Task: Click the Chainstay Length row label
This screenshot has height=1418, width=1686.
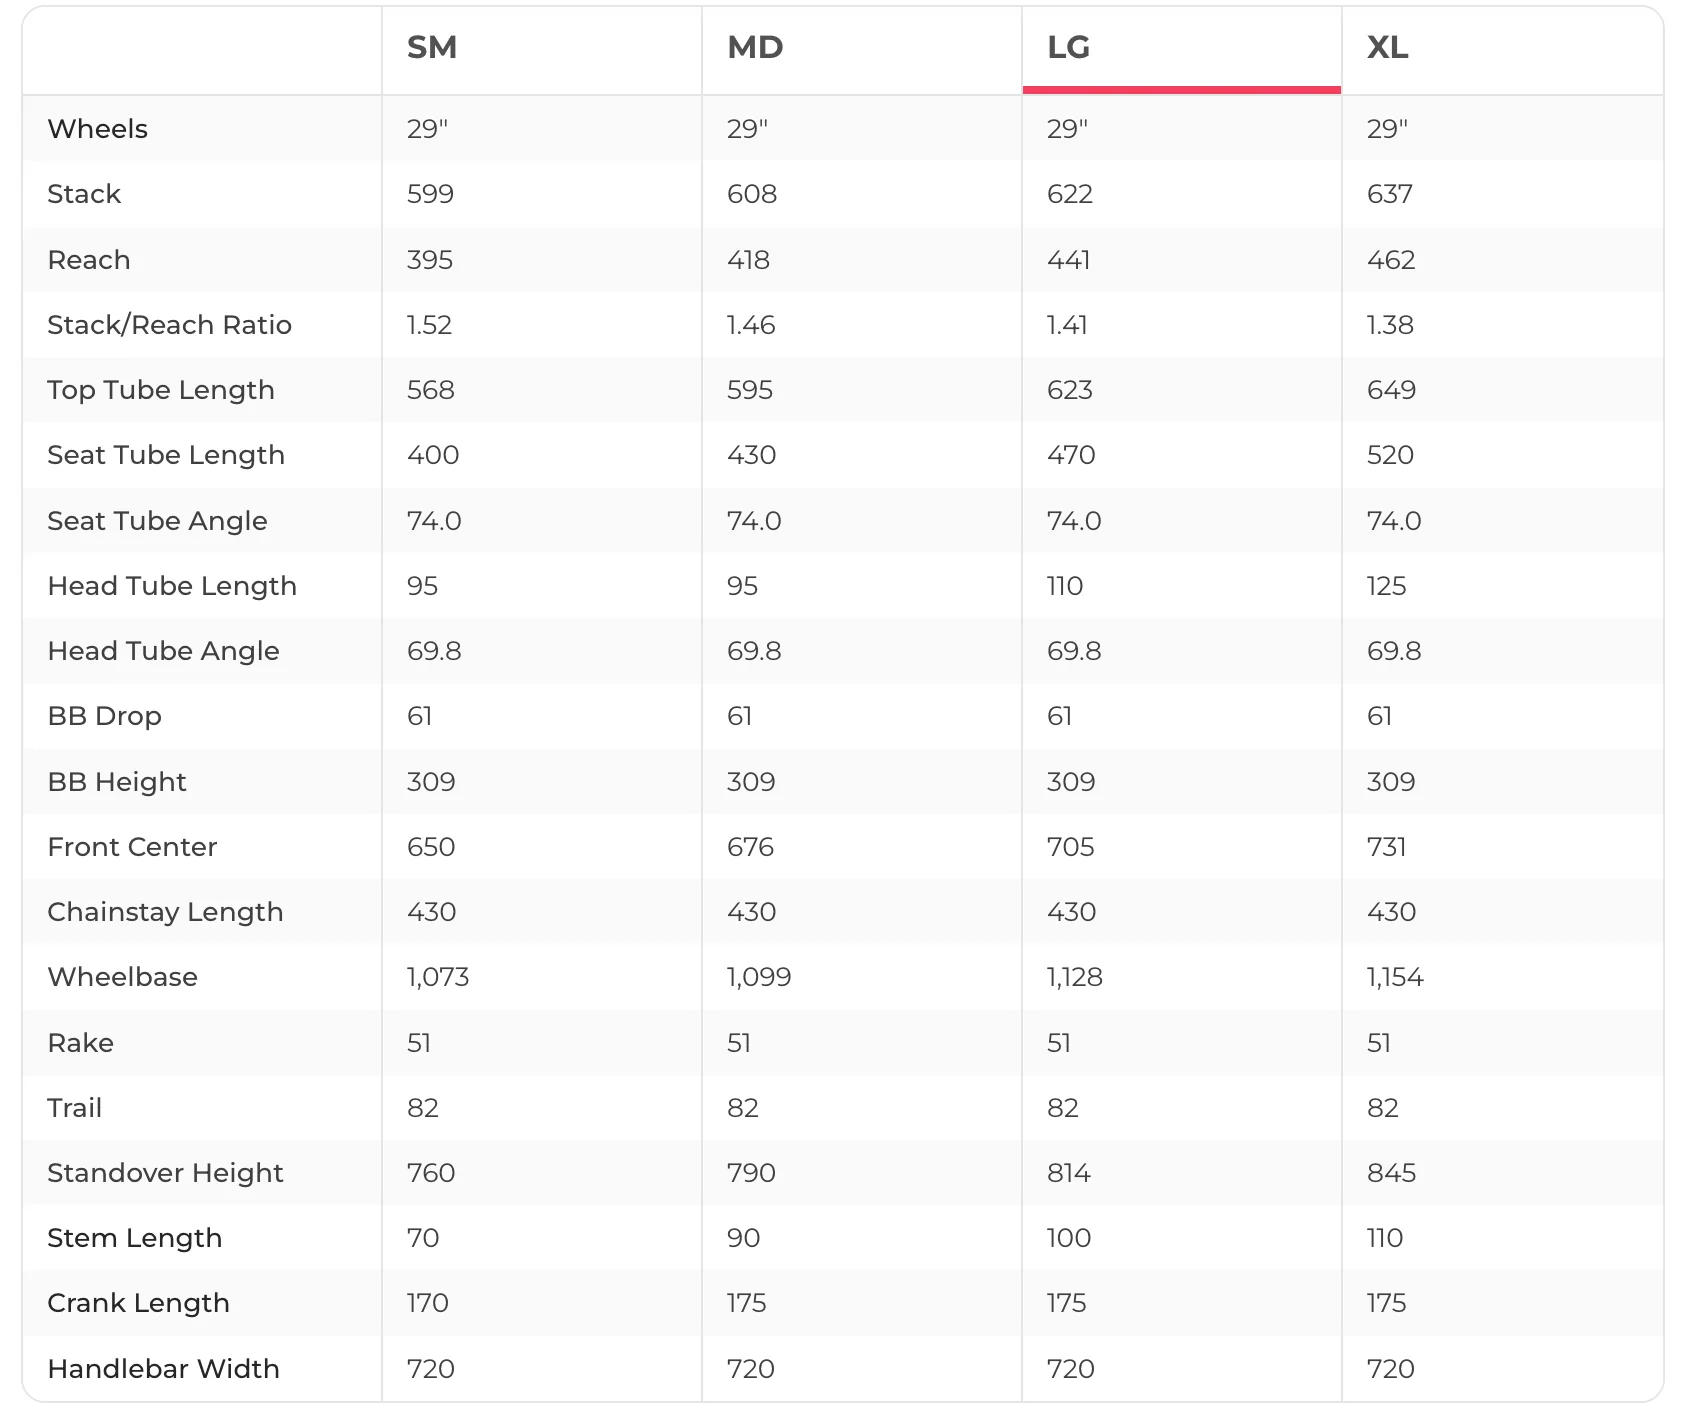Action: (x=166, y=912)
